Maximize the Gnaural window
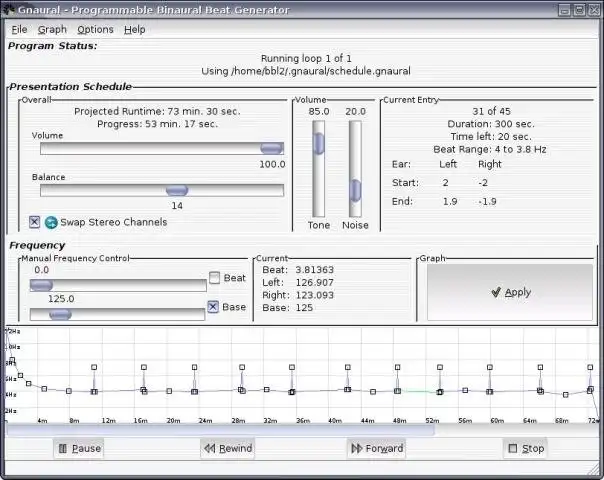604x480 pixels. [x=579, y=10]
